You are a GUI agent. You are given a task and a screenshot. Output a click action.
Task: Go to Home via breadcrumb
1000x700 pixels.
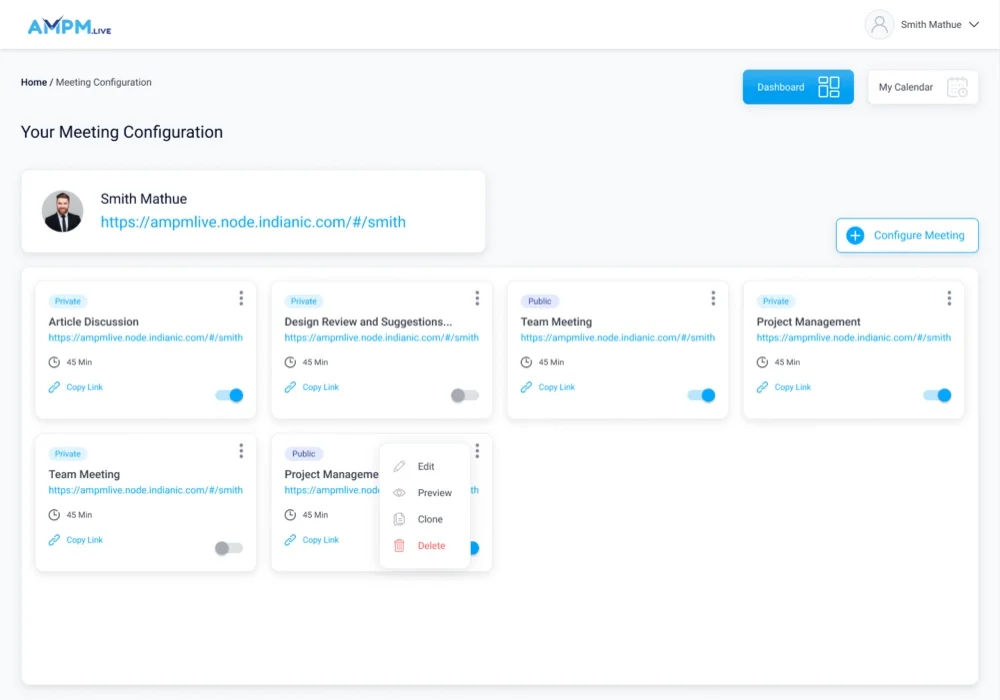click(34, 83)
